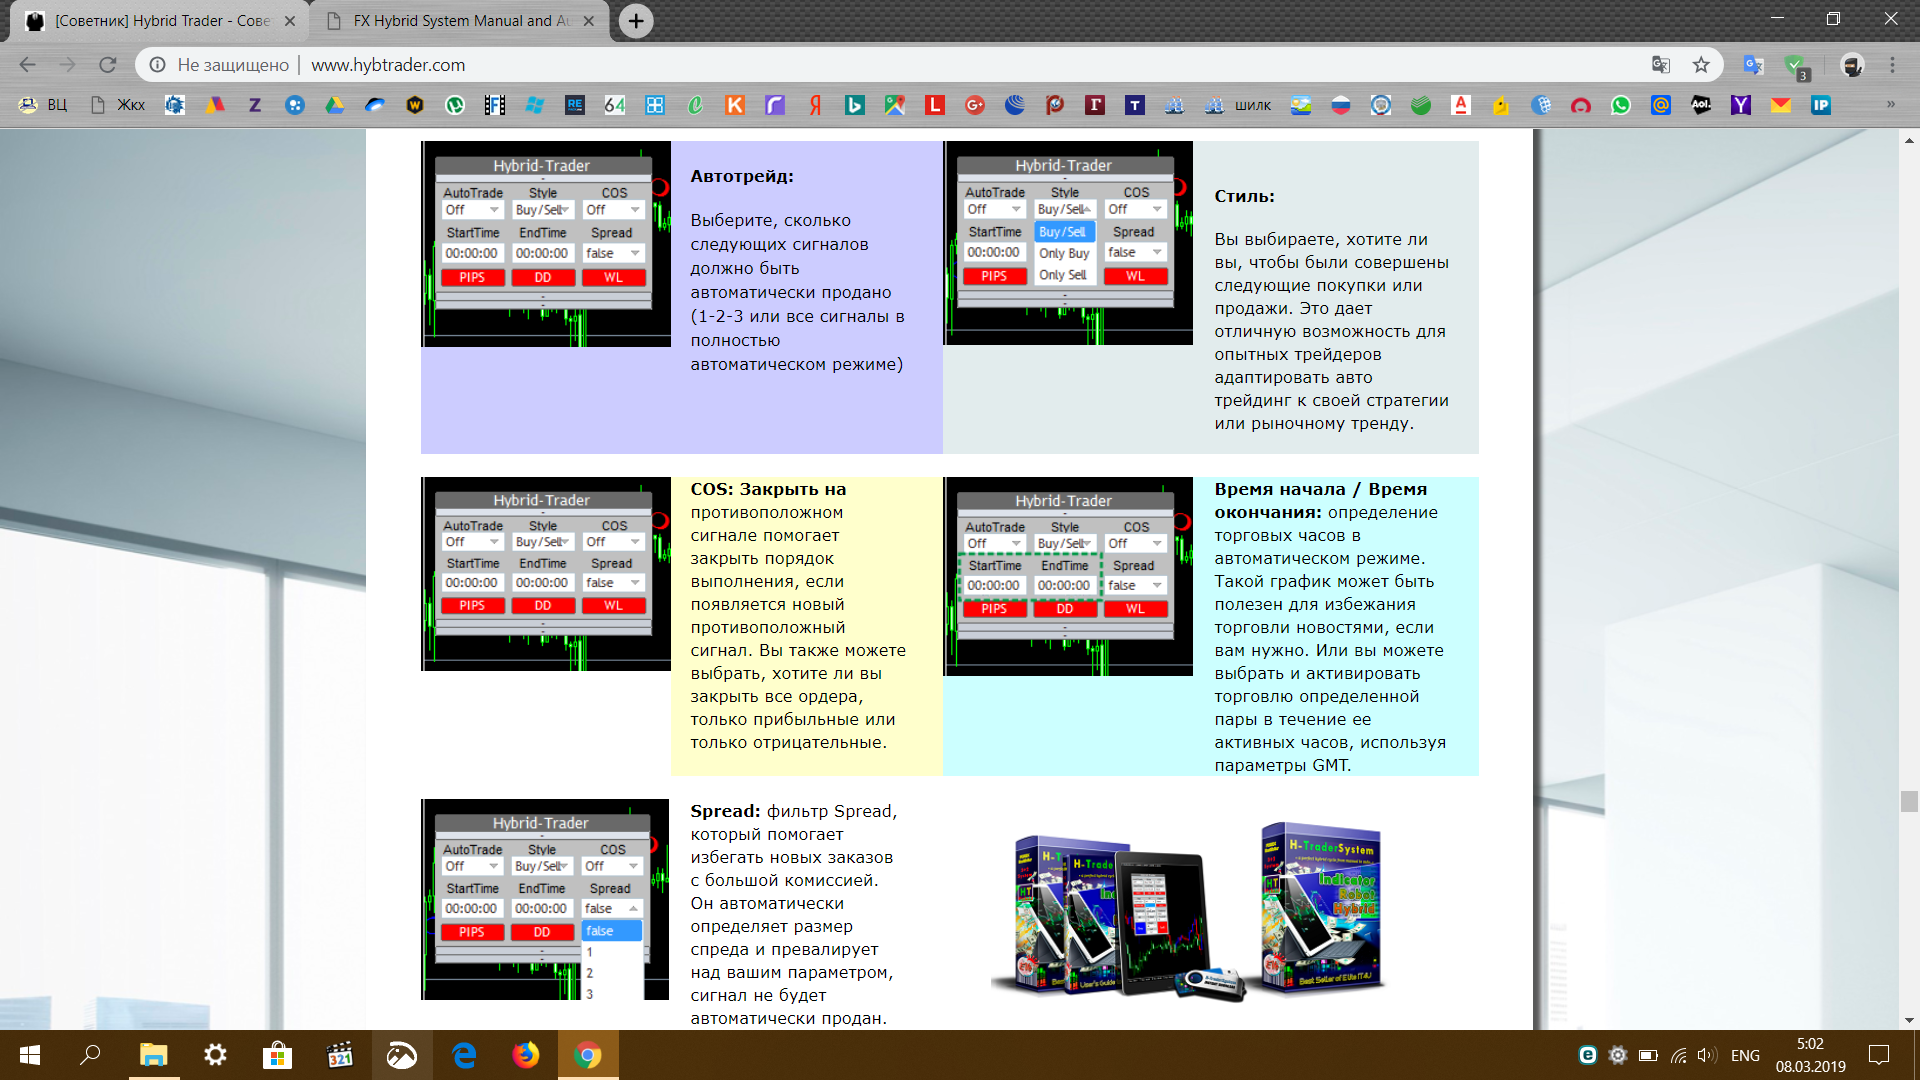The height and width of the screenshot is (1080, 1920).
Task: Open COS dropdown in the Автотрейд panel
Action: (614, 210)
